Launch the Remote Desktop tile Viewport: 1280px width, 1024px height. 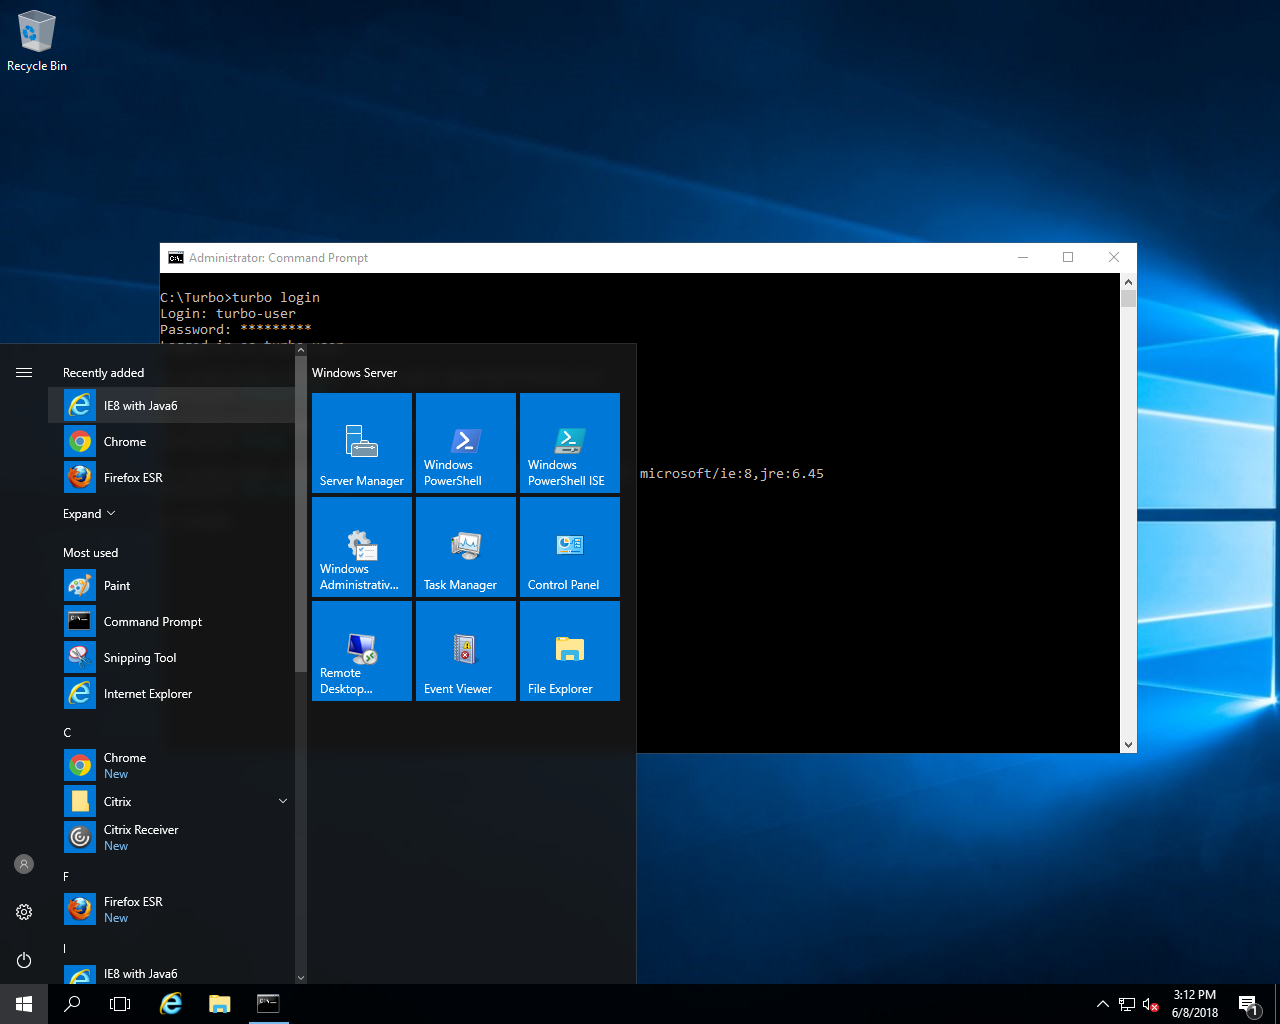click(361, 651)
